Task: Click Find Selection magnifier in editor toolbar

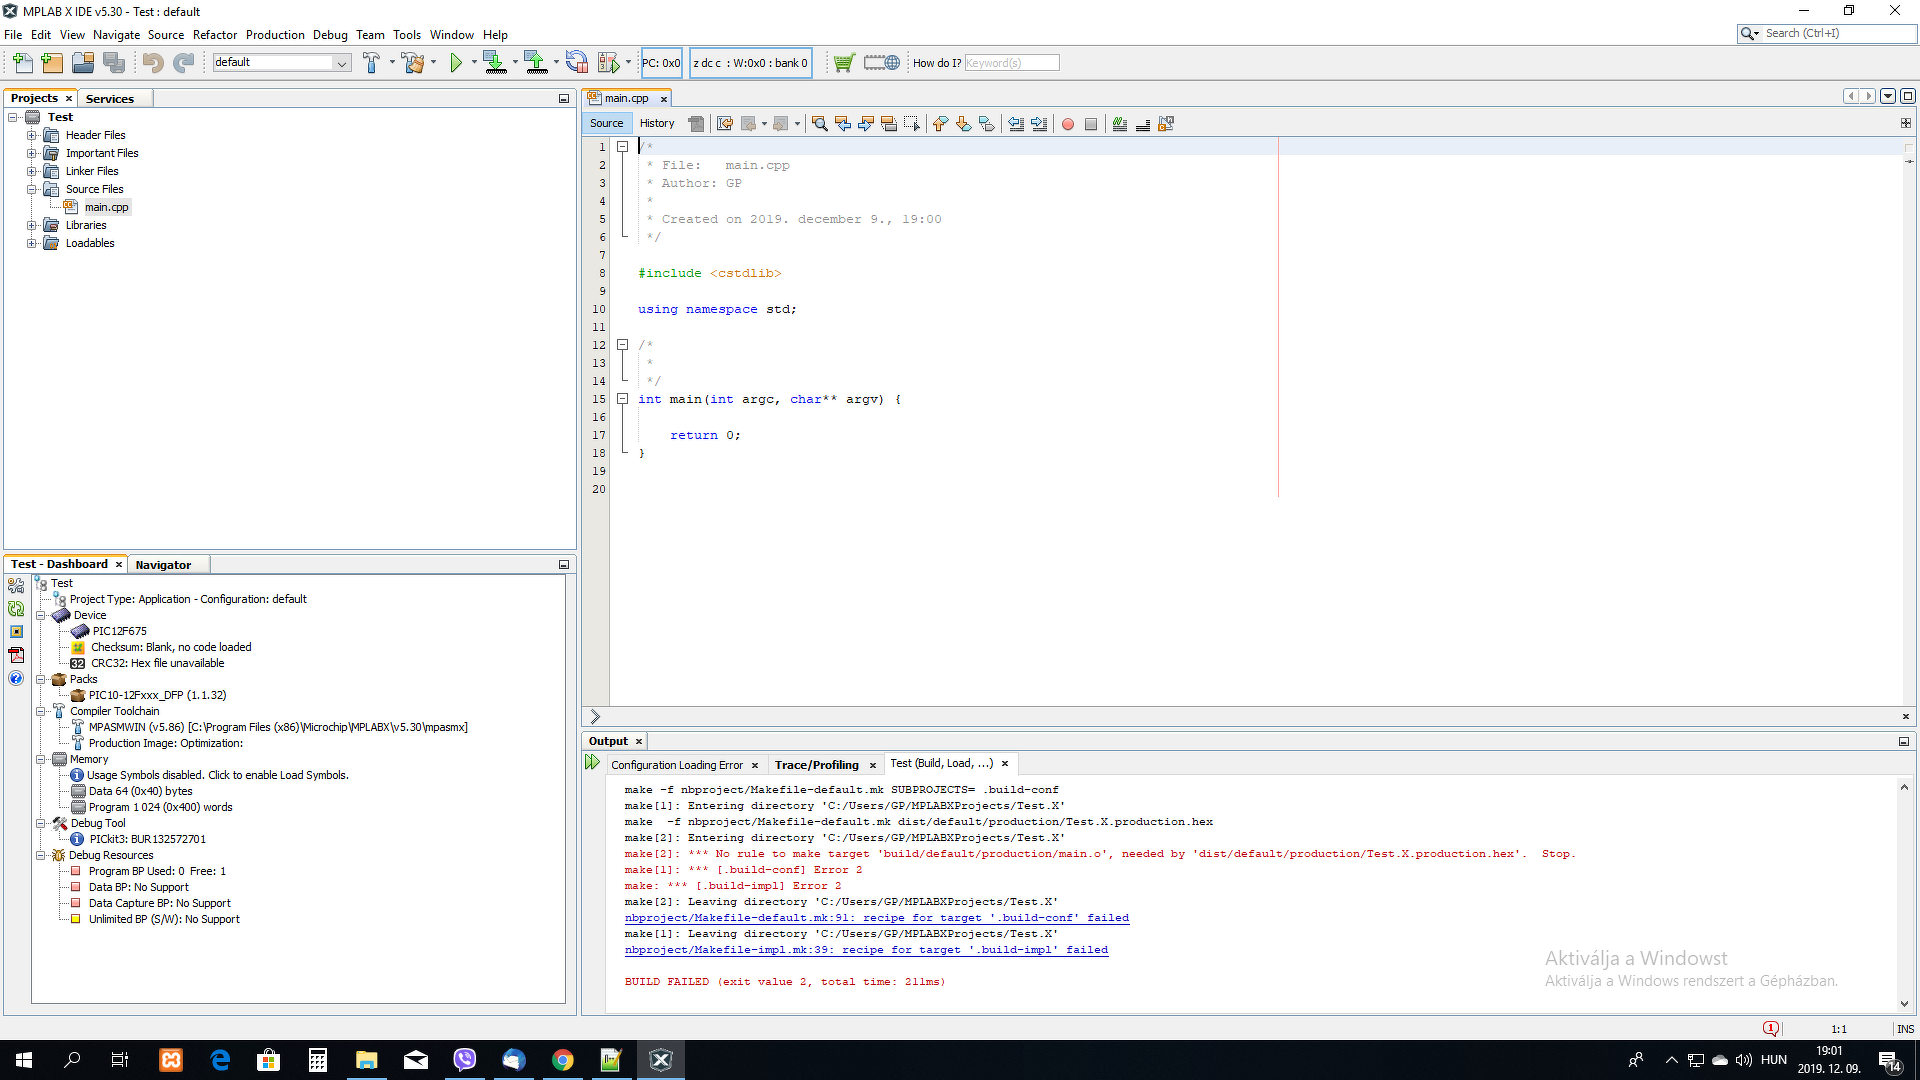Action: [x=819, y=124]
